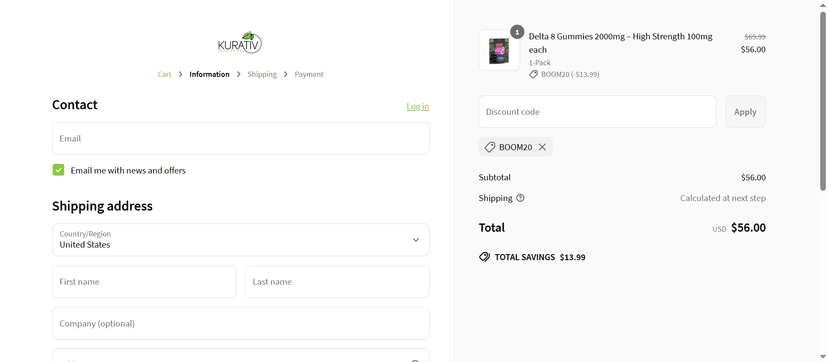Image resolution: width=828 pixels, height=362 pixels.
Task: Click the Delta 8 Gummies product thumbnail
Action: [x=499, y=50]
